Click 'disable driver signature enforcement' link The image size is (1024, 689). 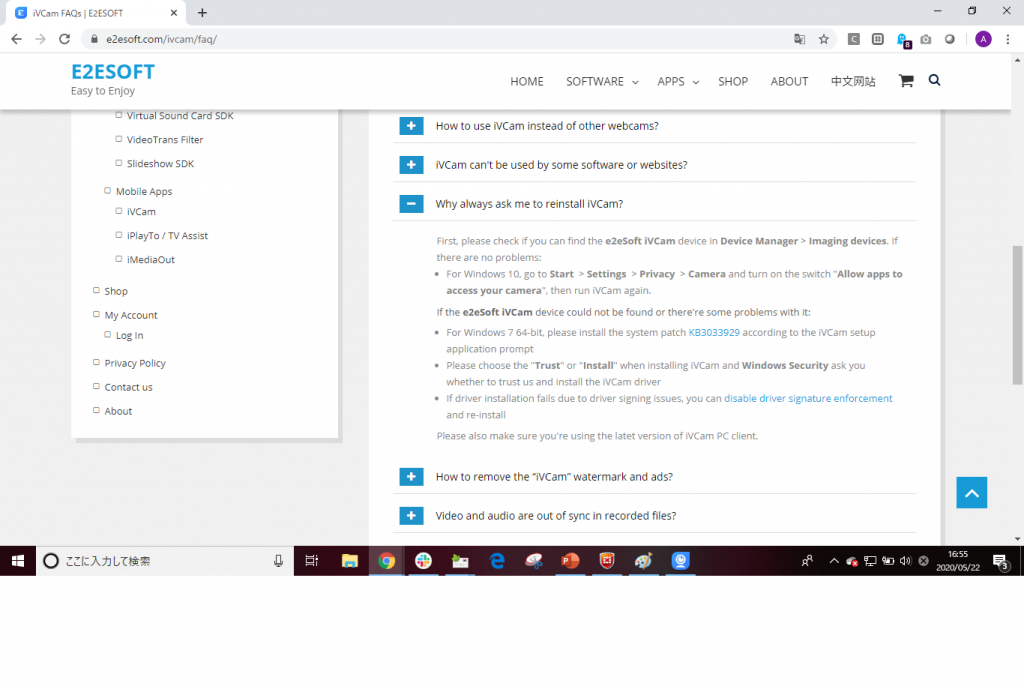coord(808,398)
